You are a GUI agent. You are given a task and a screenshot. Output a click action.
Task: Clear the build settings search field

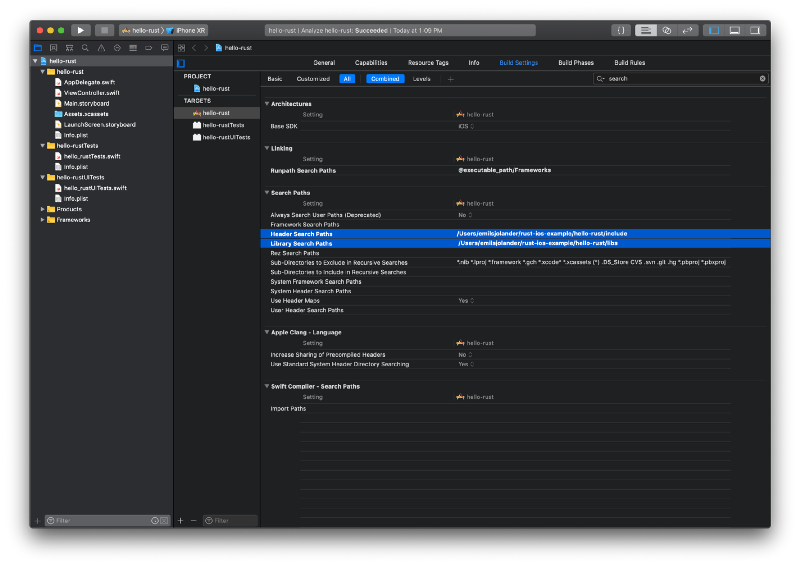point(762,79)
